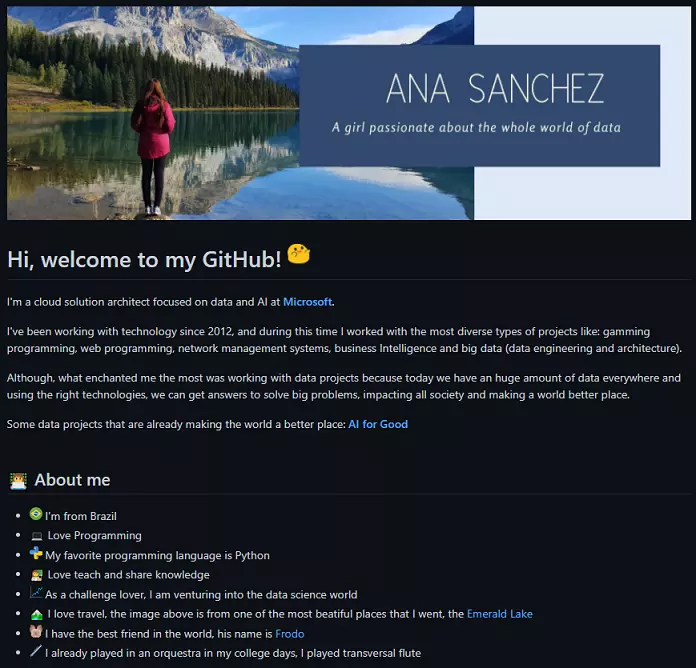Follow the Emerald Lake link
The image size is (696, 668).
pyautogui.click(x=499, y=614)
